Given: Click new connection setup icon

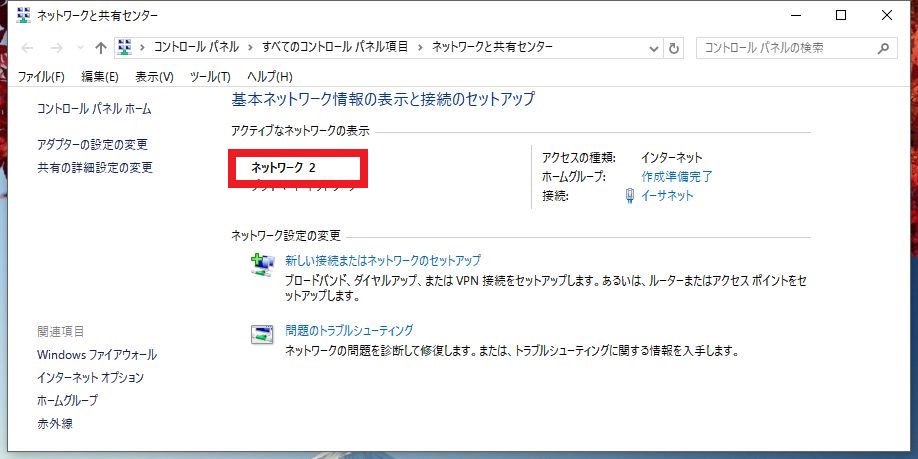Looking at the screenshot, I should [262, 265].
